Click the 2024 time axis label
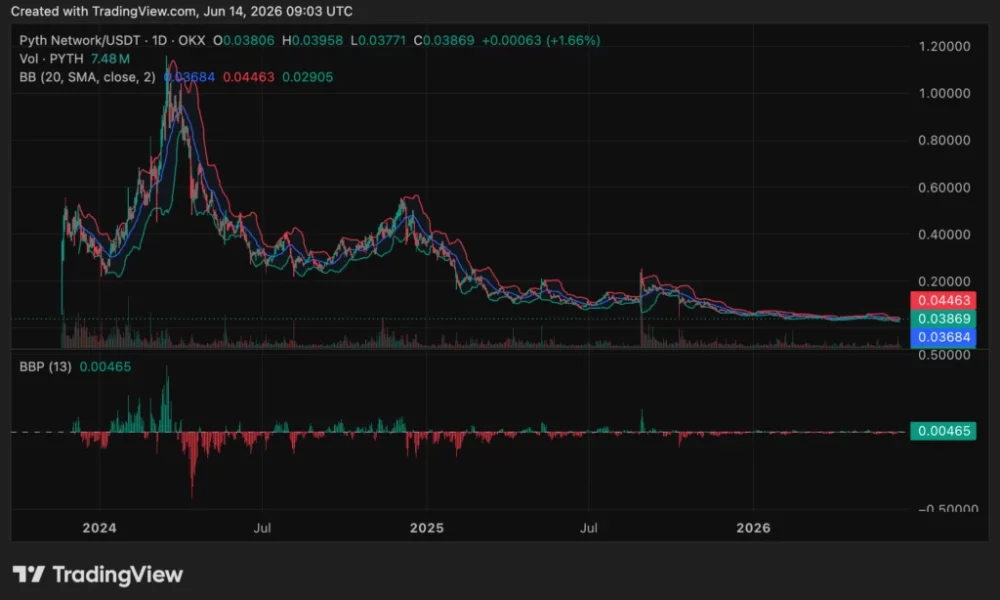Viewport: 1000px width, 600px height. (99, 528)
